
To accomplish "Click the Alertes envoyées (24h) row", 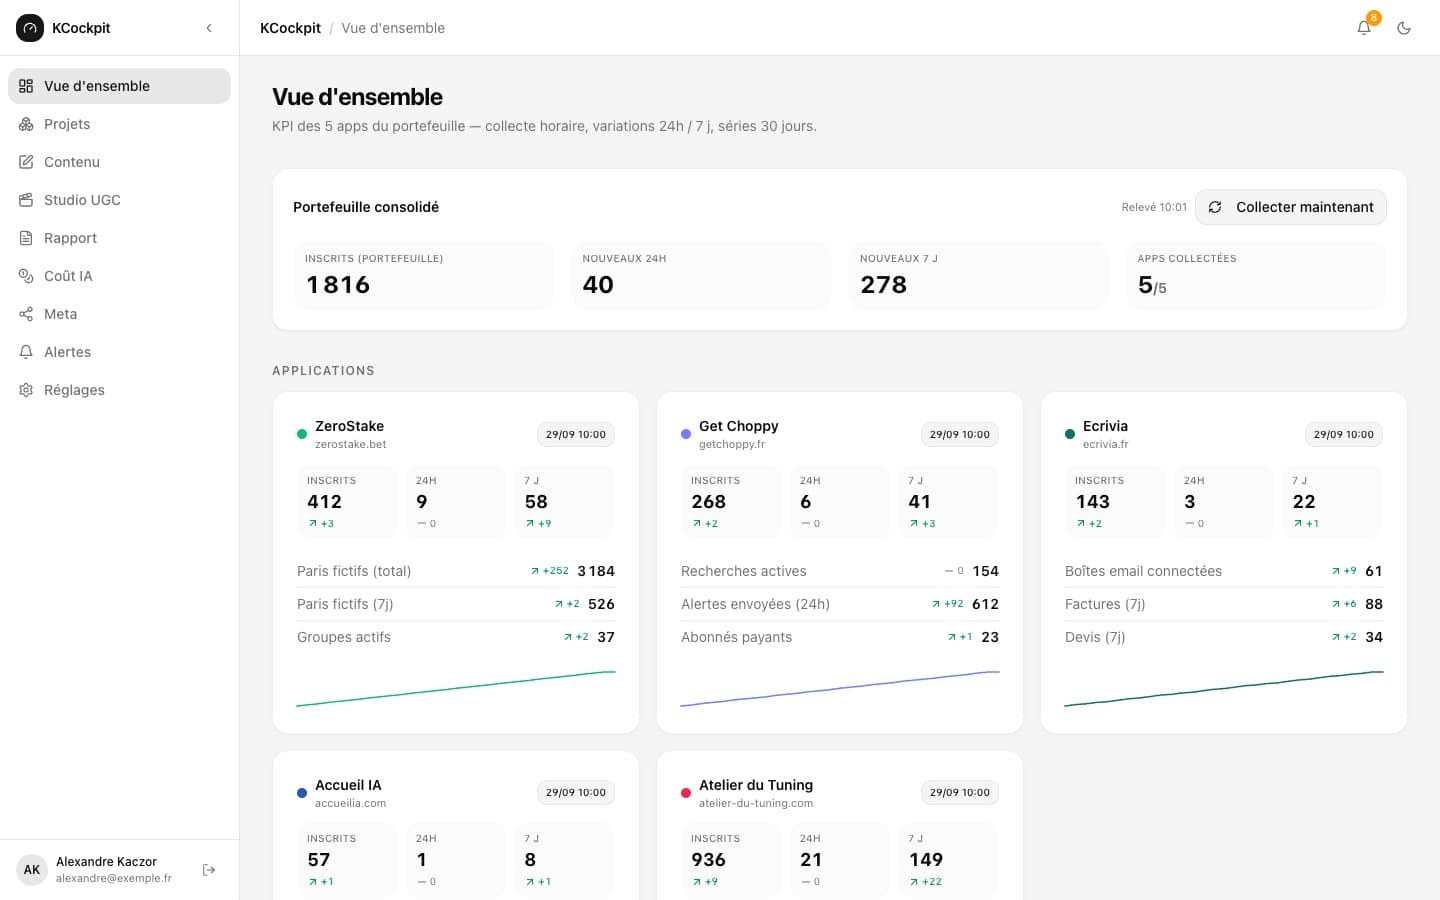I will (840, 604).
